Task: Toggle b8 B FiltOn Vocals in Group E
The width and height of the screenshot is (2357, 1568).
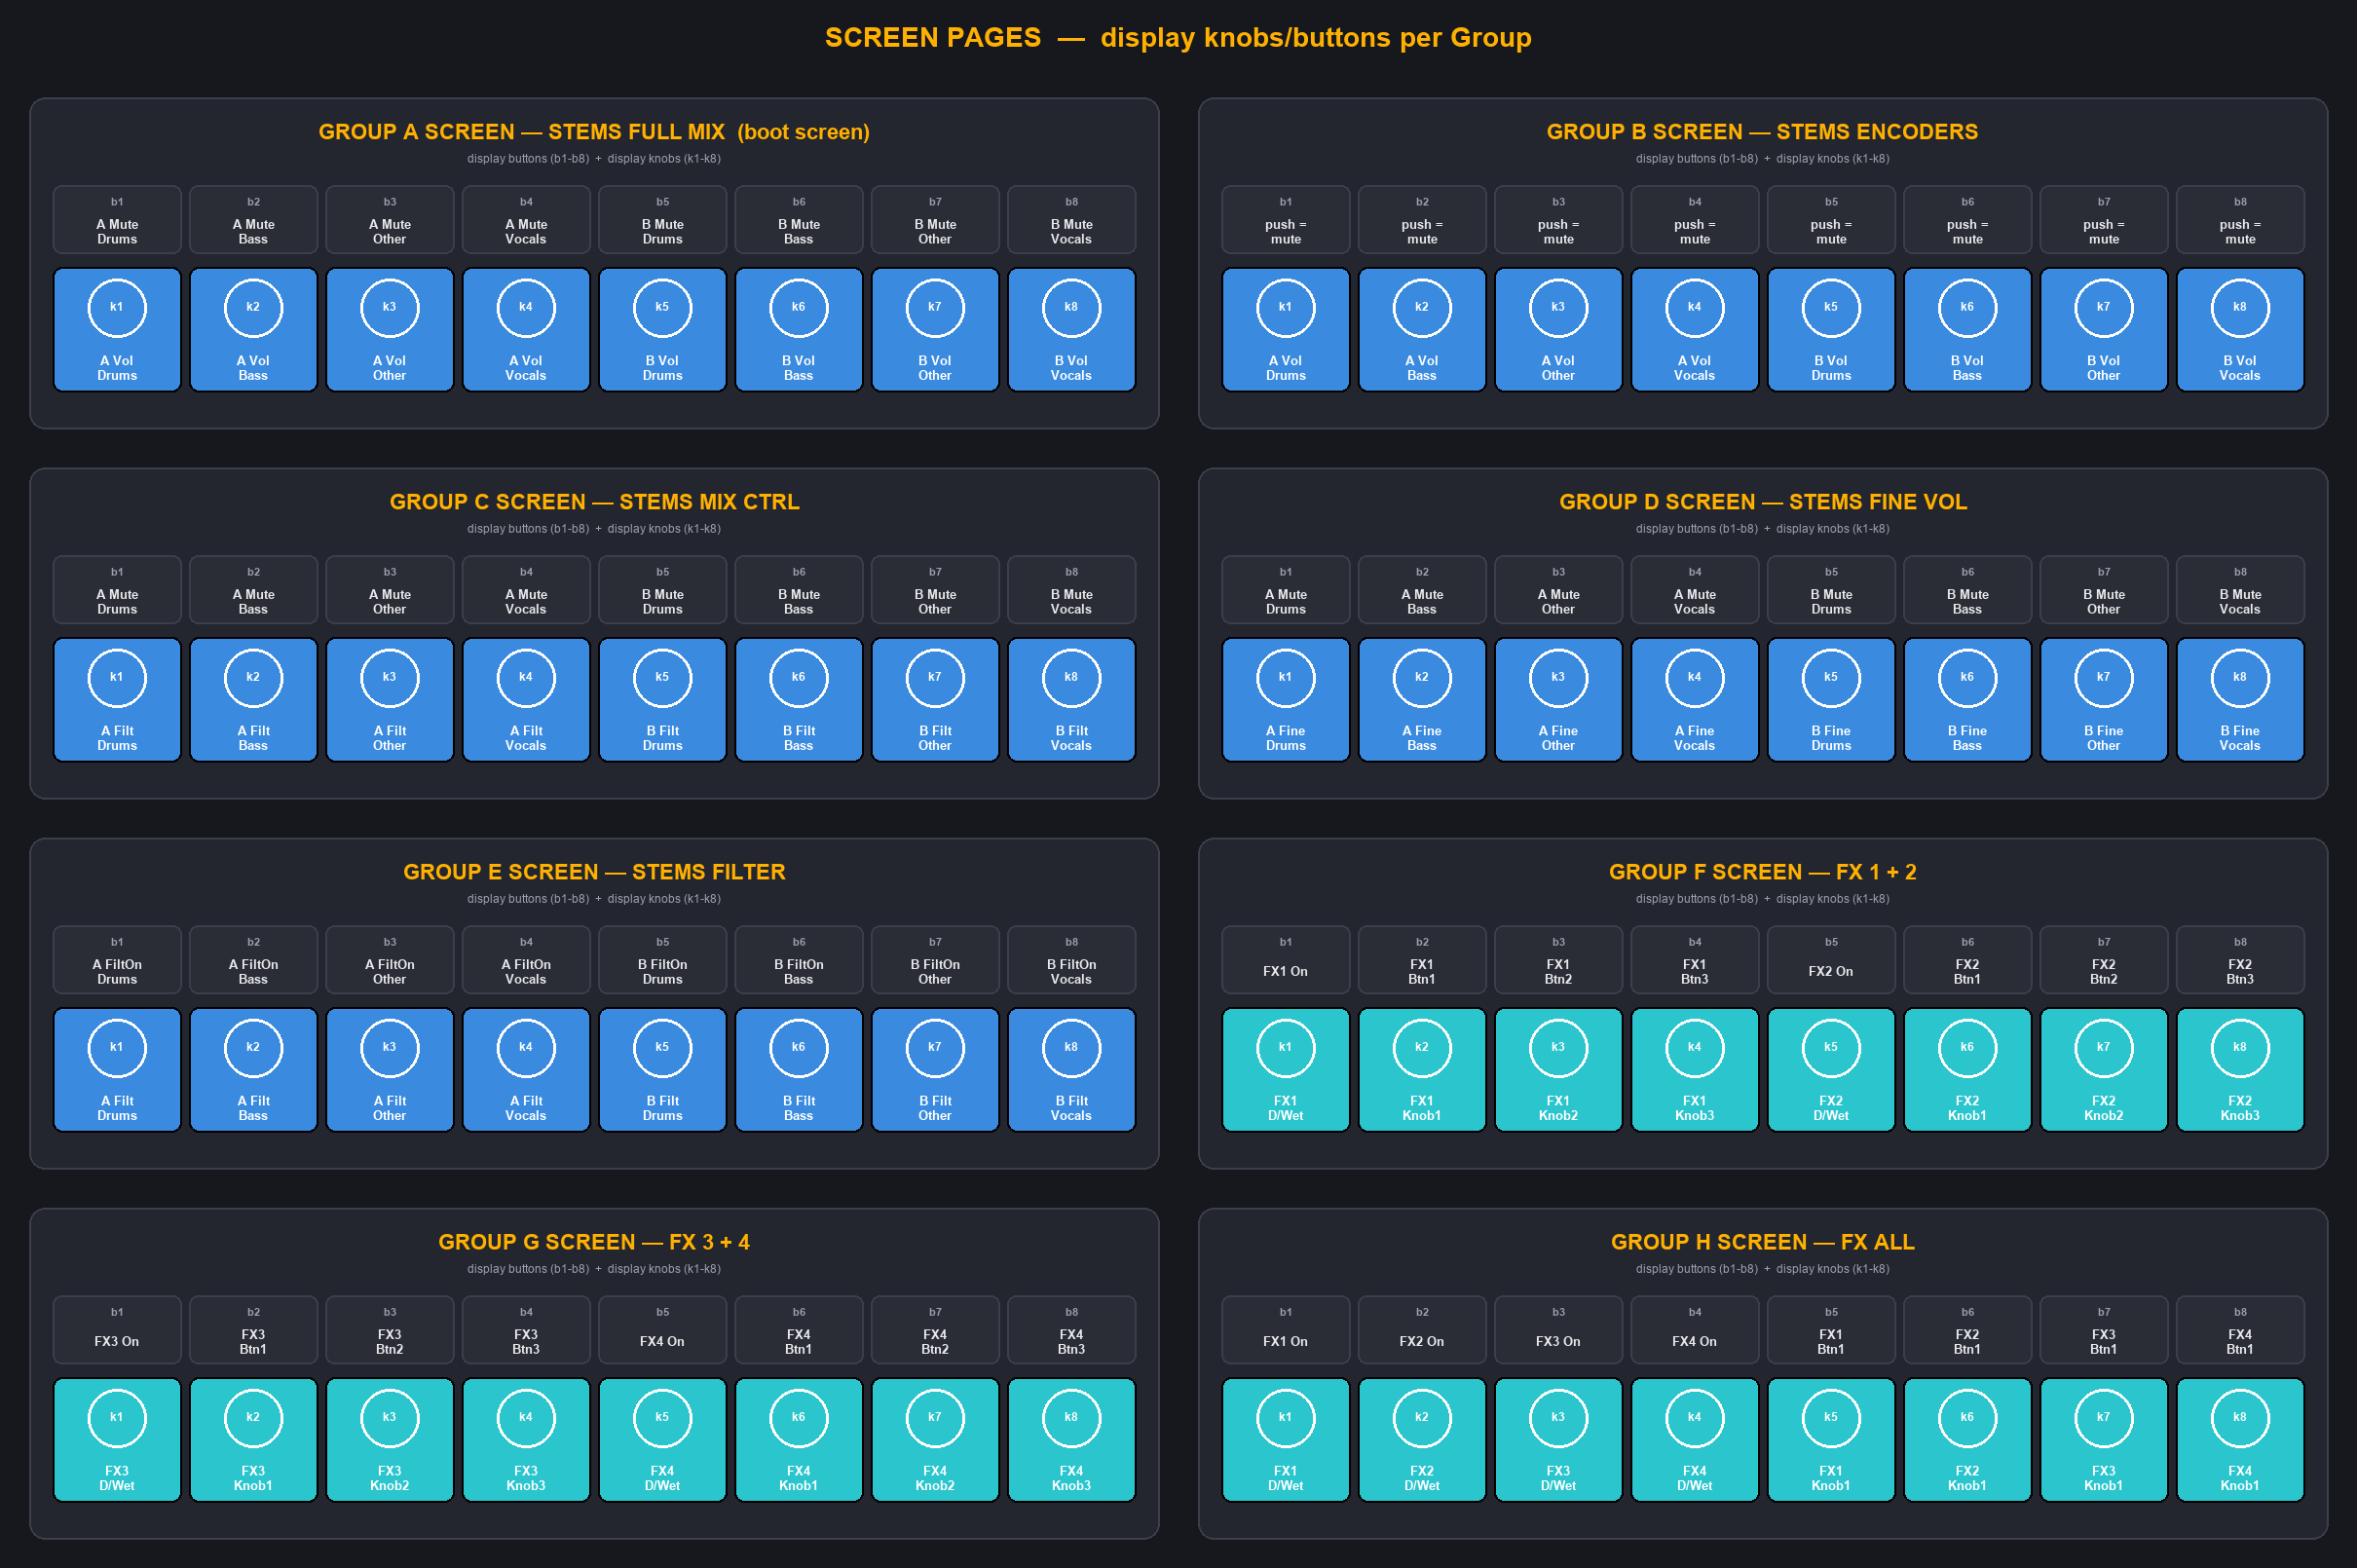Action: point(1071,959)
